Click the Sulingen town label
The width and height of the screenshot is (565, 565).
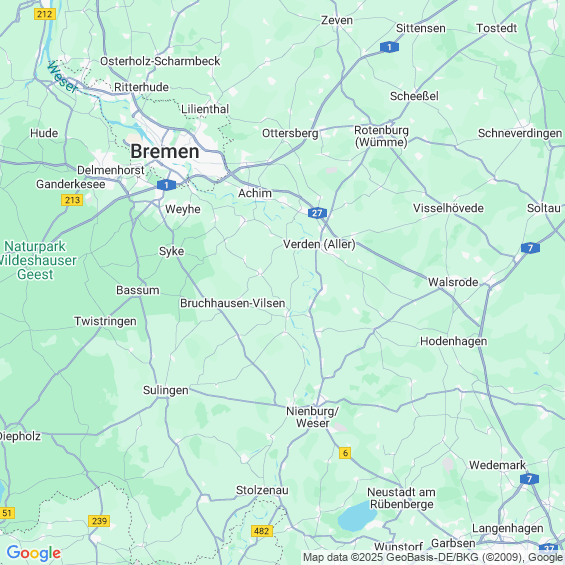166,390
